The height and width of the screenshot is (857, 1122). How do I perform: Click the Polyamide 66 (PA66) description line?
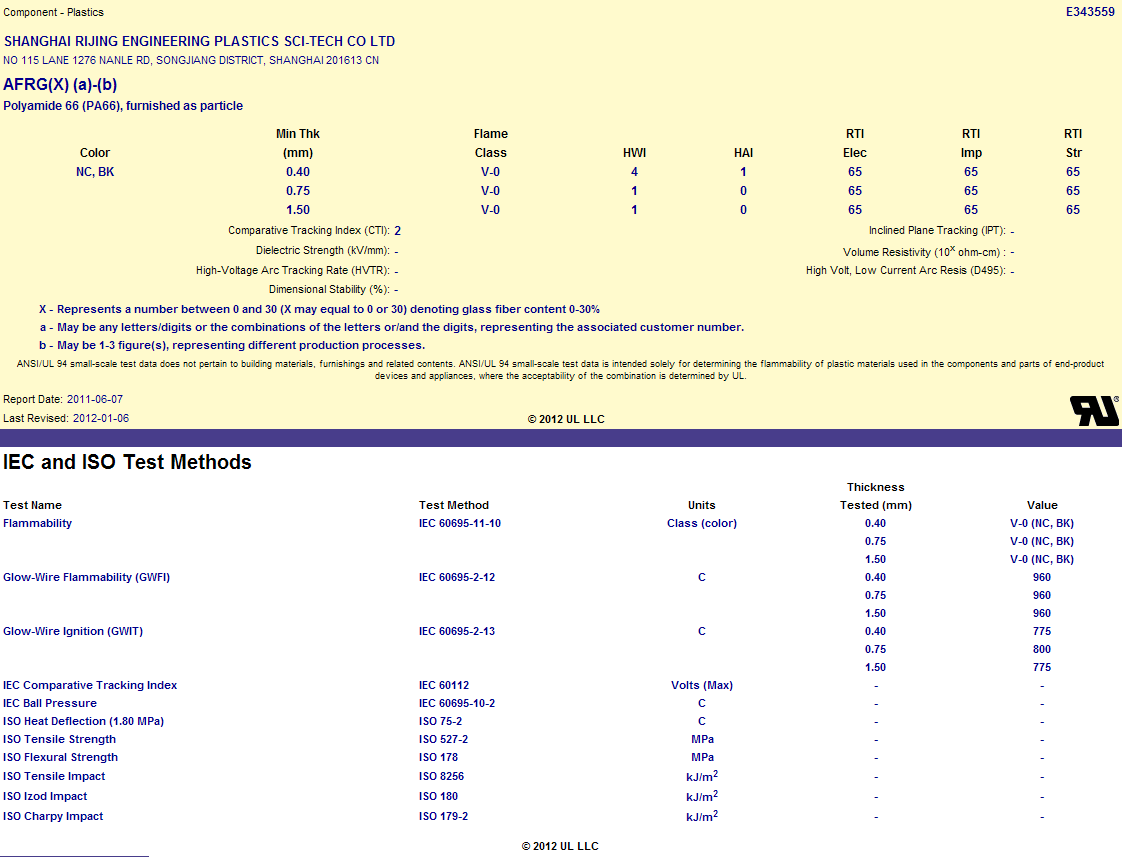[x=123, y=106]
